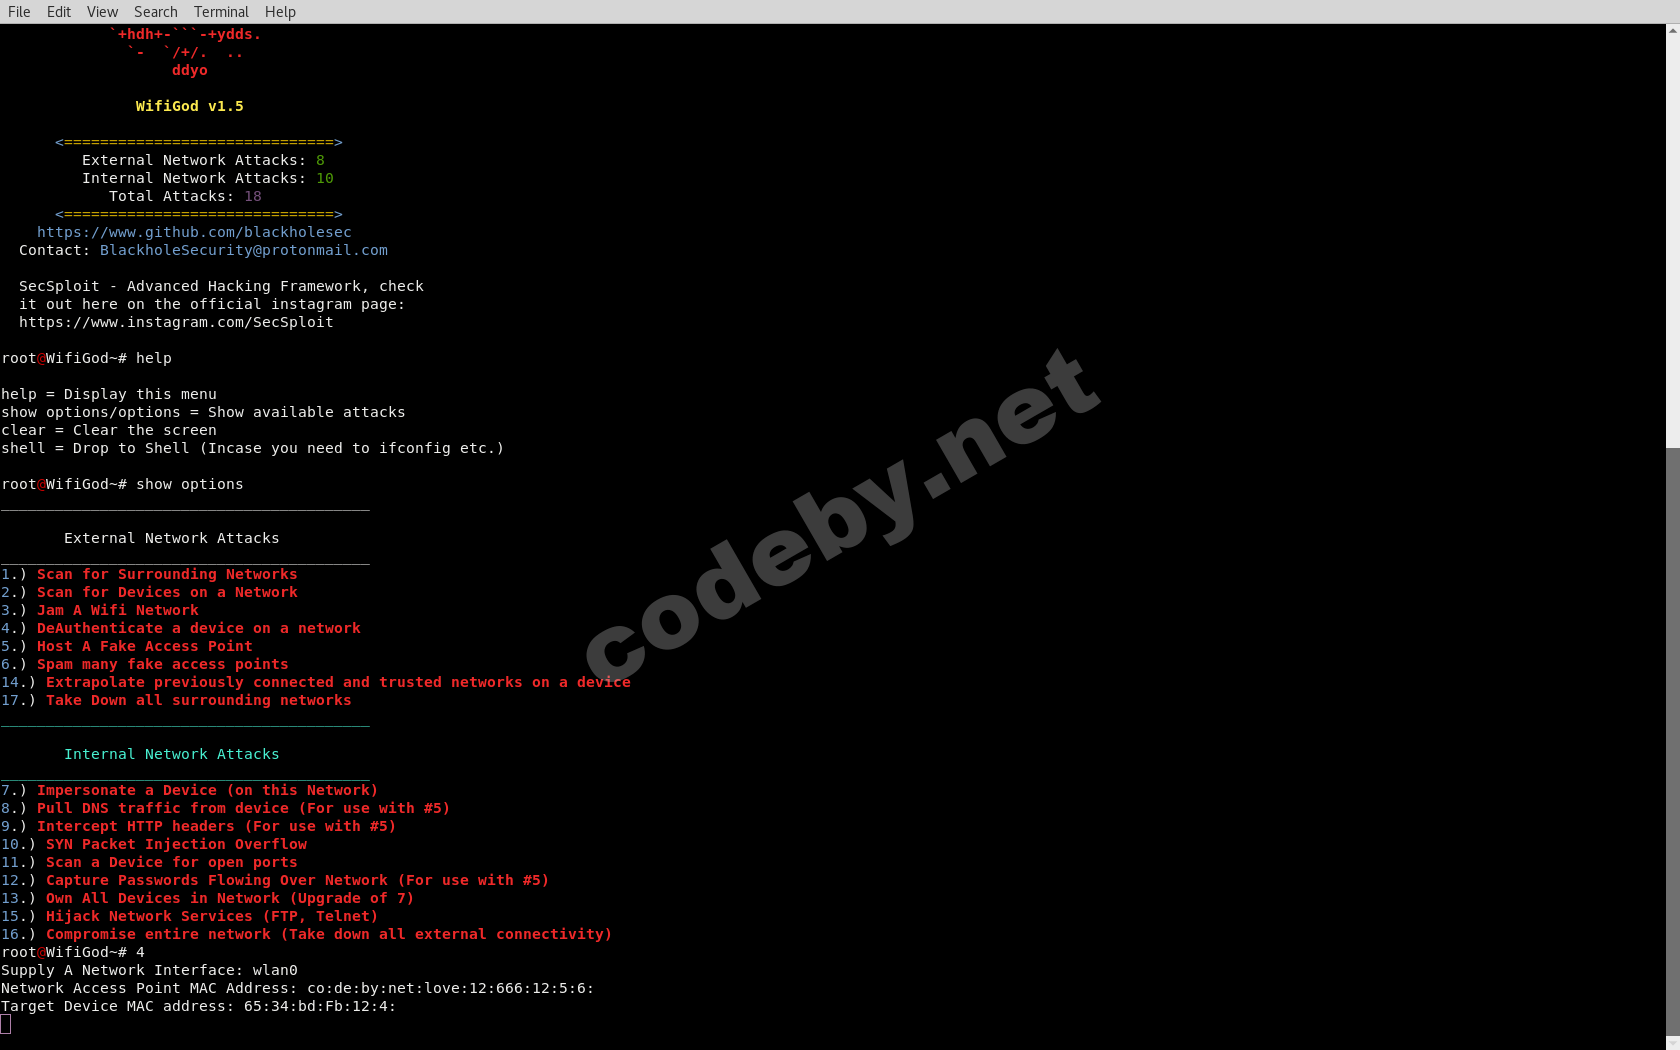Screen dimensions: 1680x1050
Task: Click 'help = Display this menu' line
Action: pos(109,394)
